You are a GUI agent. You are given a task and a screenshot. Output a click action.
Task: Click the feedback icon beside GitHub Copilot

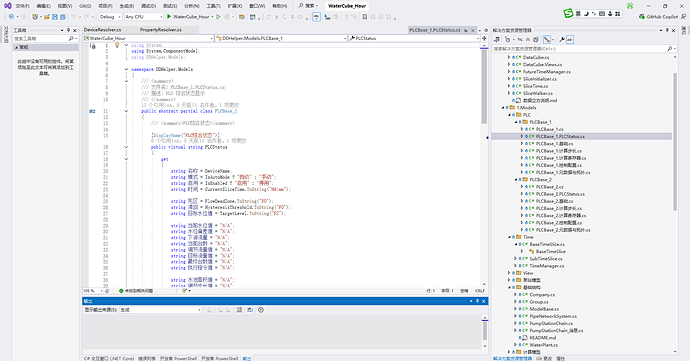pos(683,17)
